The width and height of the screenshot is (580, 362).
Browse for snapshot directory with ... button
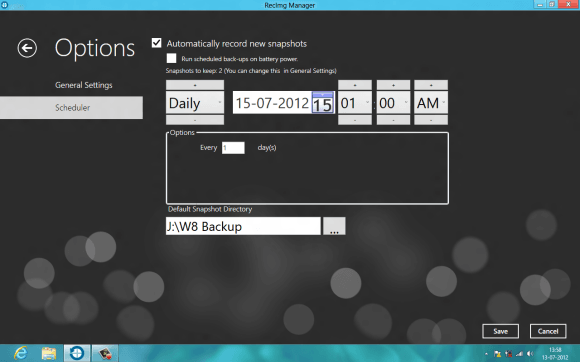point(334,226)
